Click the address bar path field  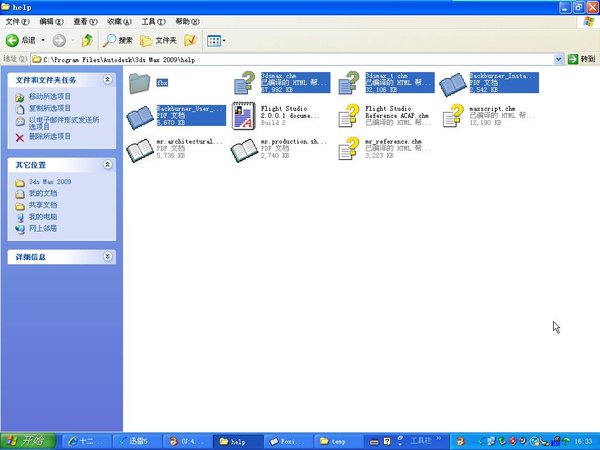[293, 59]
